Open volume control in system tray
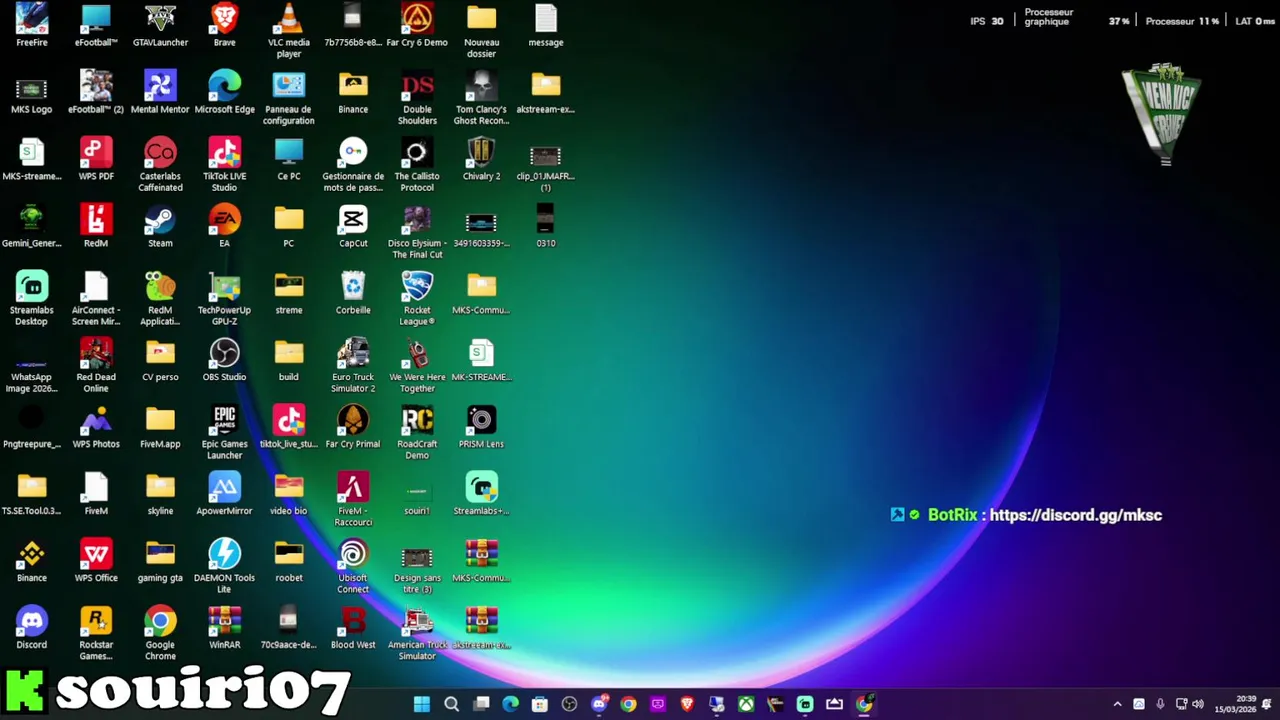Image resolution: width=1280 pixels, height=720 pixels. pyautogui.click(x=1198, y=704)
